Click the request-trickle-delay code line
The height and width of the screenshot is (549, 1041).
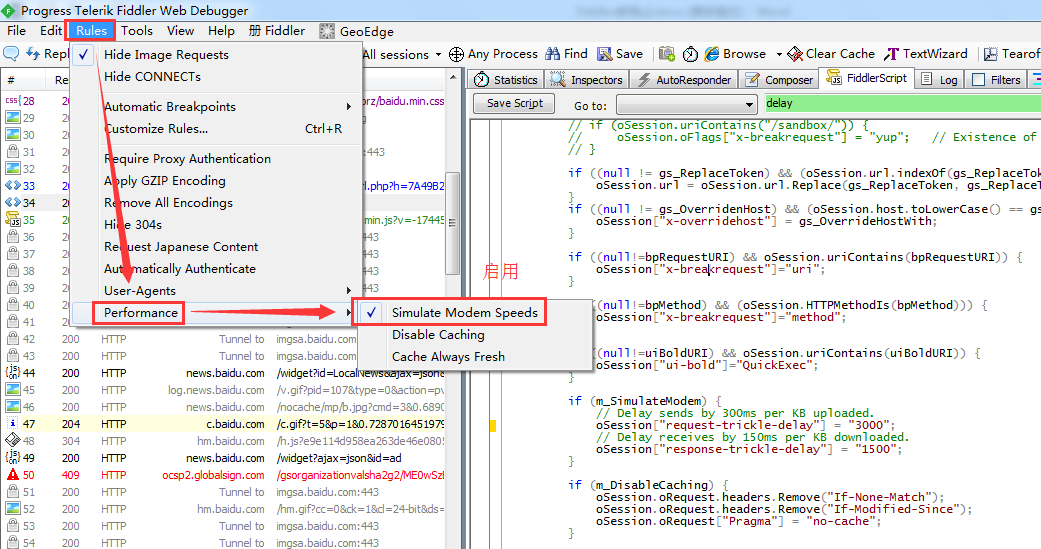(x=745, y=426)
